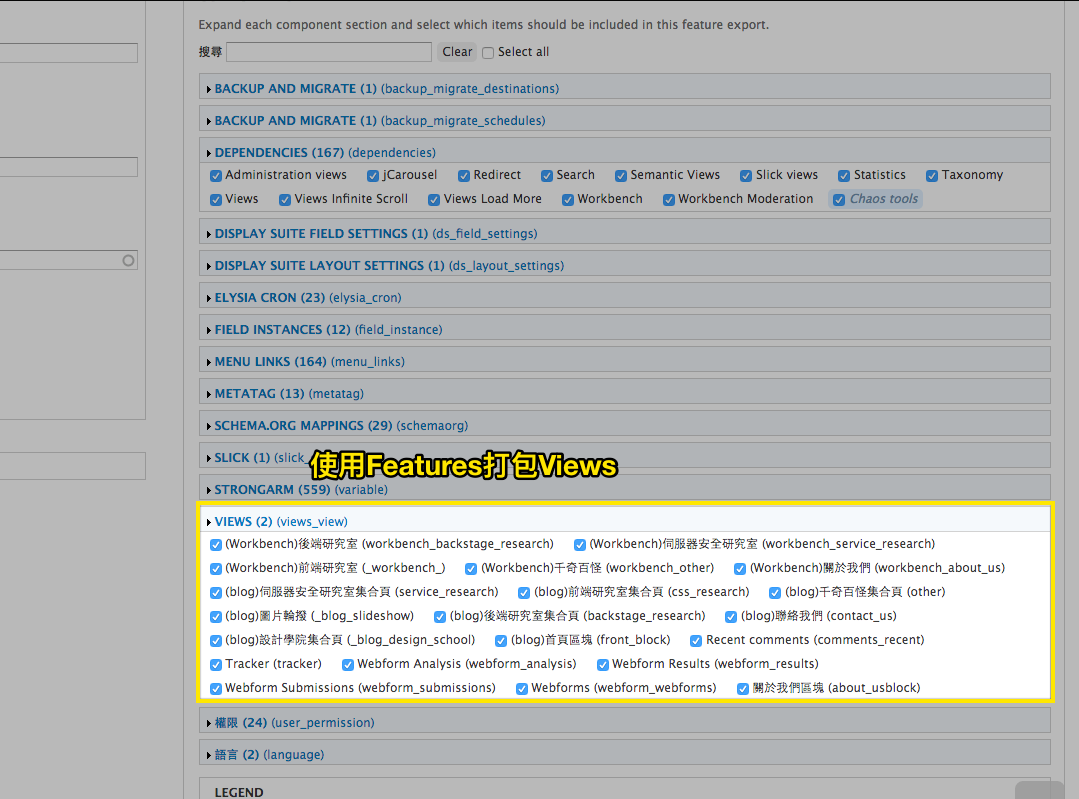
Task: Uncheck Workbench Moderation dependency
Action: 668,200
